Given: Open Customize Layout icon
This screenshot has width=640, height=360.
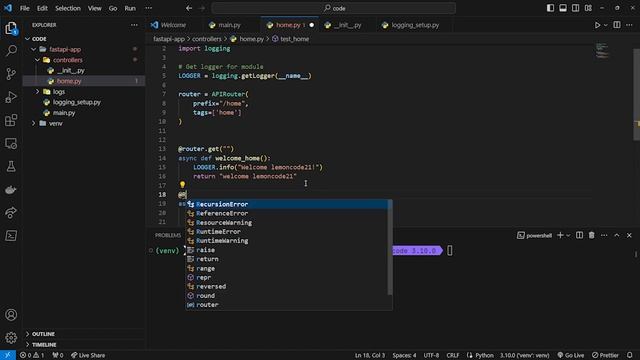Looking at the screenshot, I should [x=588, y=8].
